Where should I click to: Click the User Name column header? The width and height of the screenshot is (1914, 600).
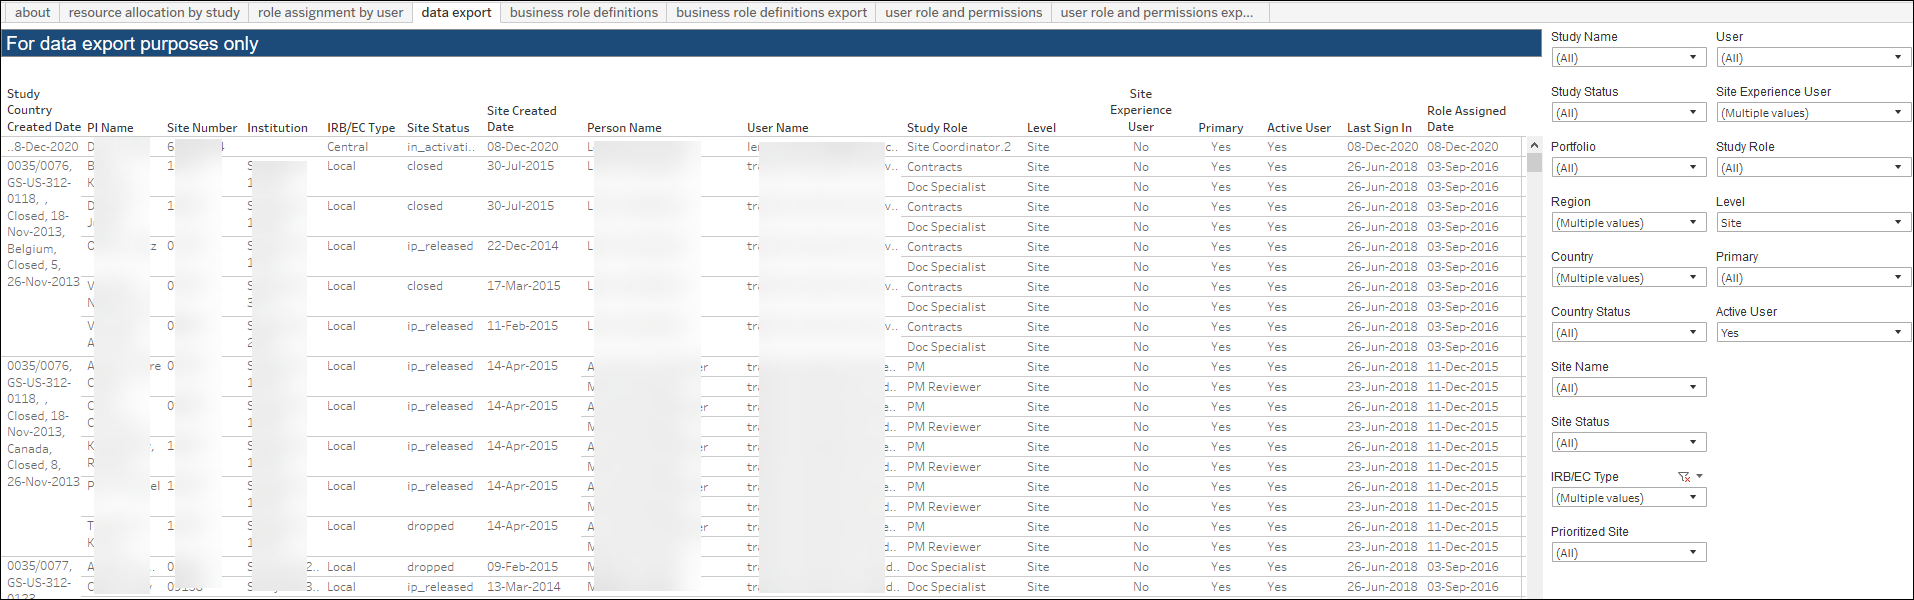[778, 128]
